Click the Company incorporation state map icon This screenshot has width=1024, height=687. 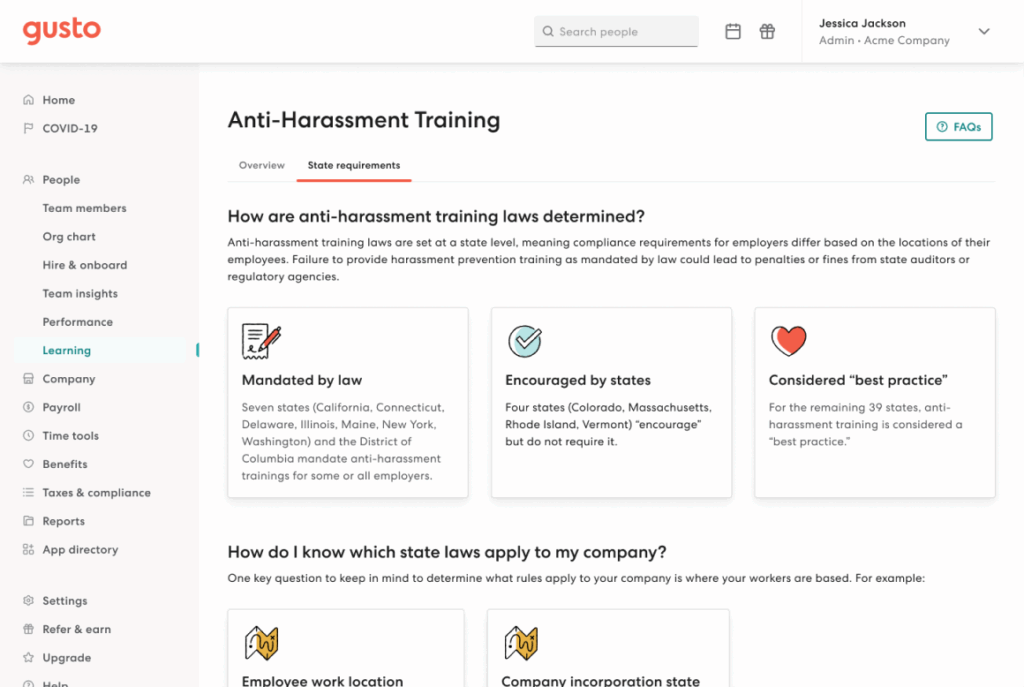(520, 643)
